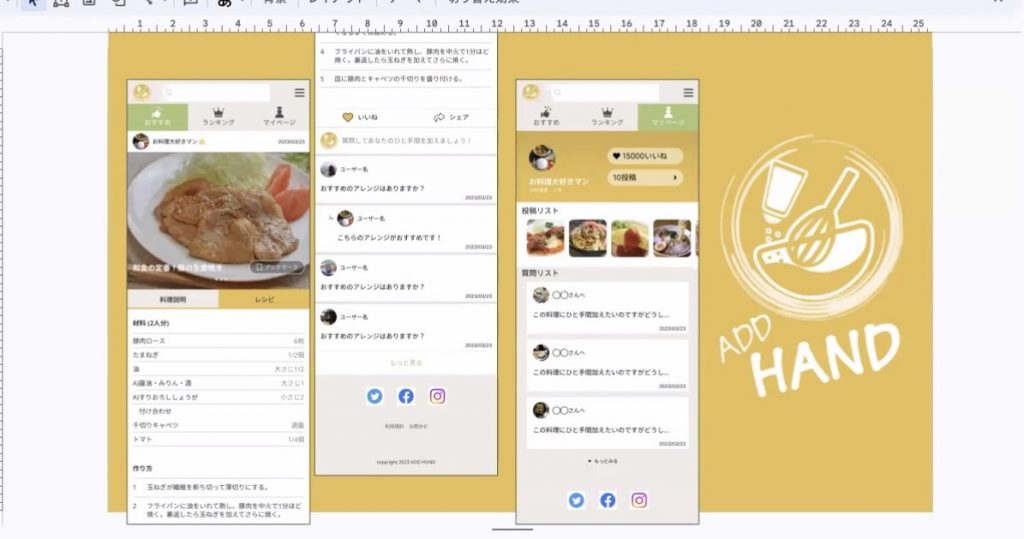
Task: Click the hamburger menu in the left mockup
Action: (299, 93)
